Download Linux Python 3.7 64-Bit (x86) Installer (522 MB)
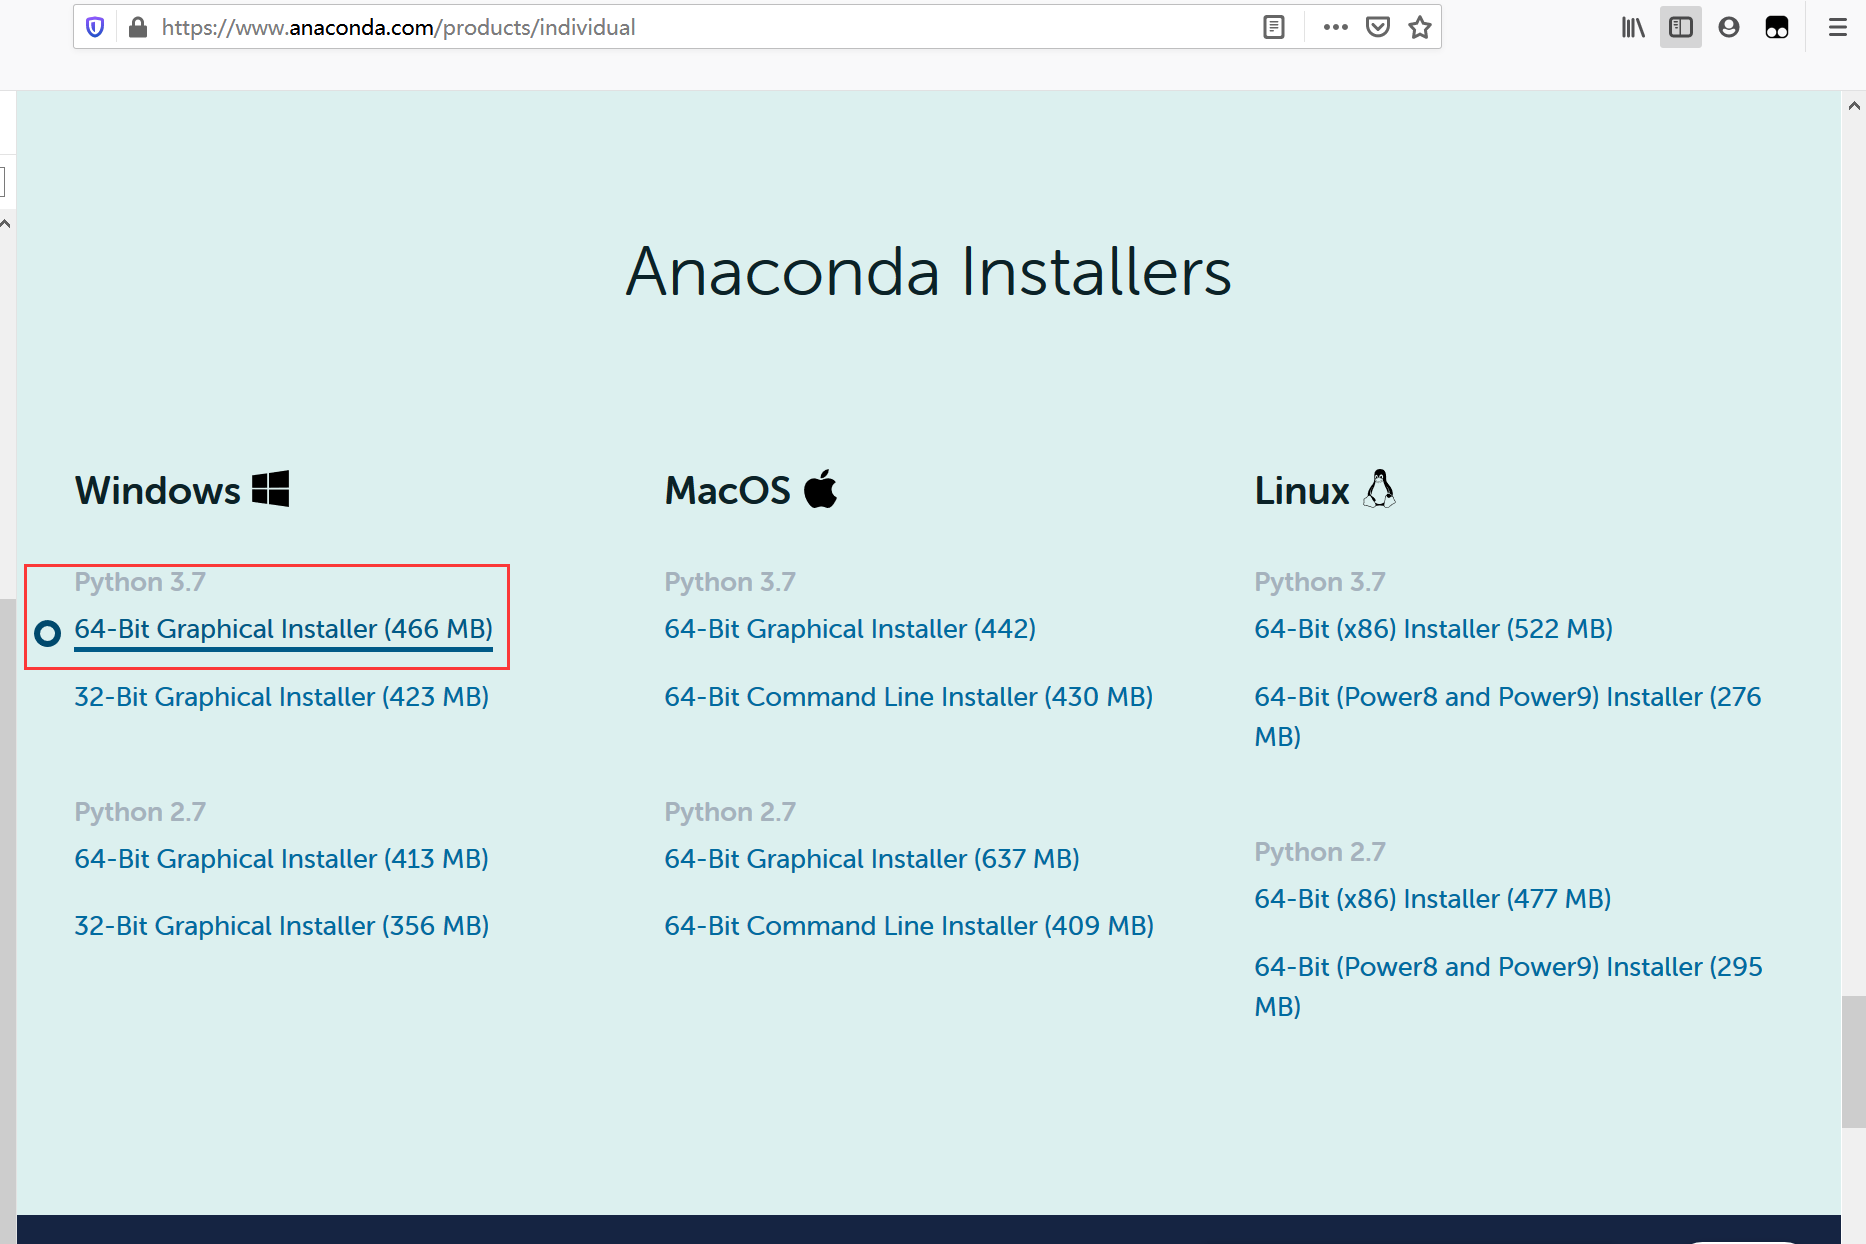The image size is (1866, 1244). point(1434,629)
